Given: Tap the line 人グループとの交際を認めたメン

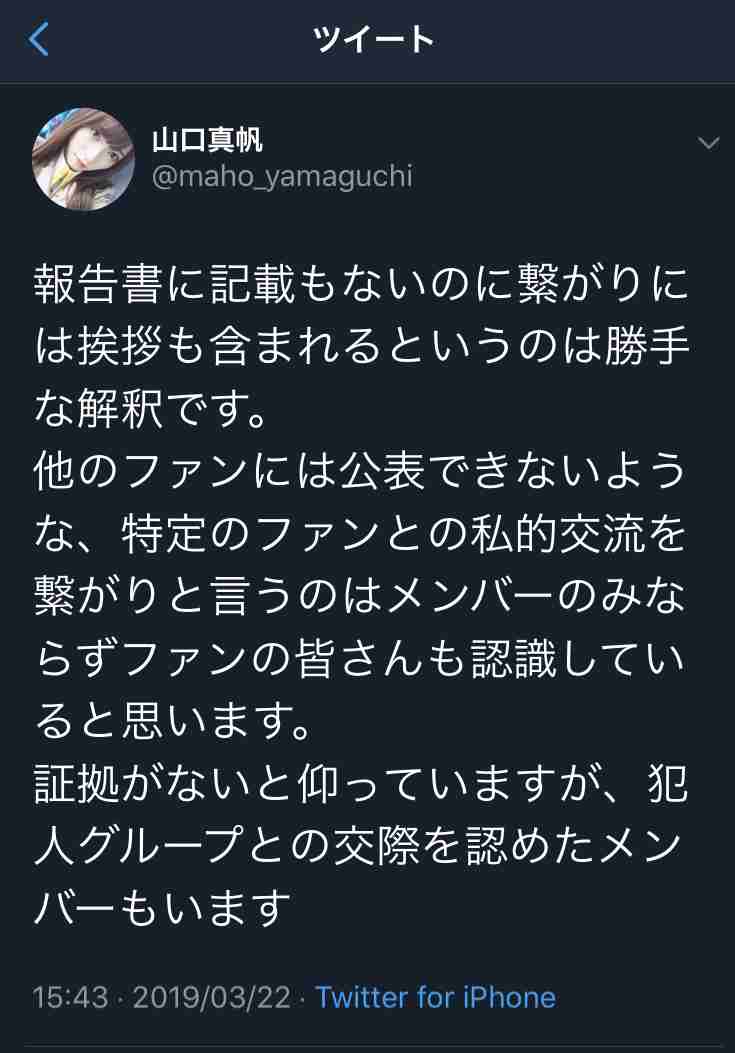Looking at the screenshot, I should 359,846.
